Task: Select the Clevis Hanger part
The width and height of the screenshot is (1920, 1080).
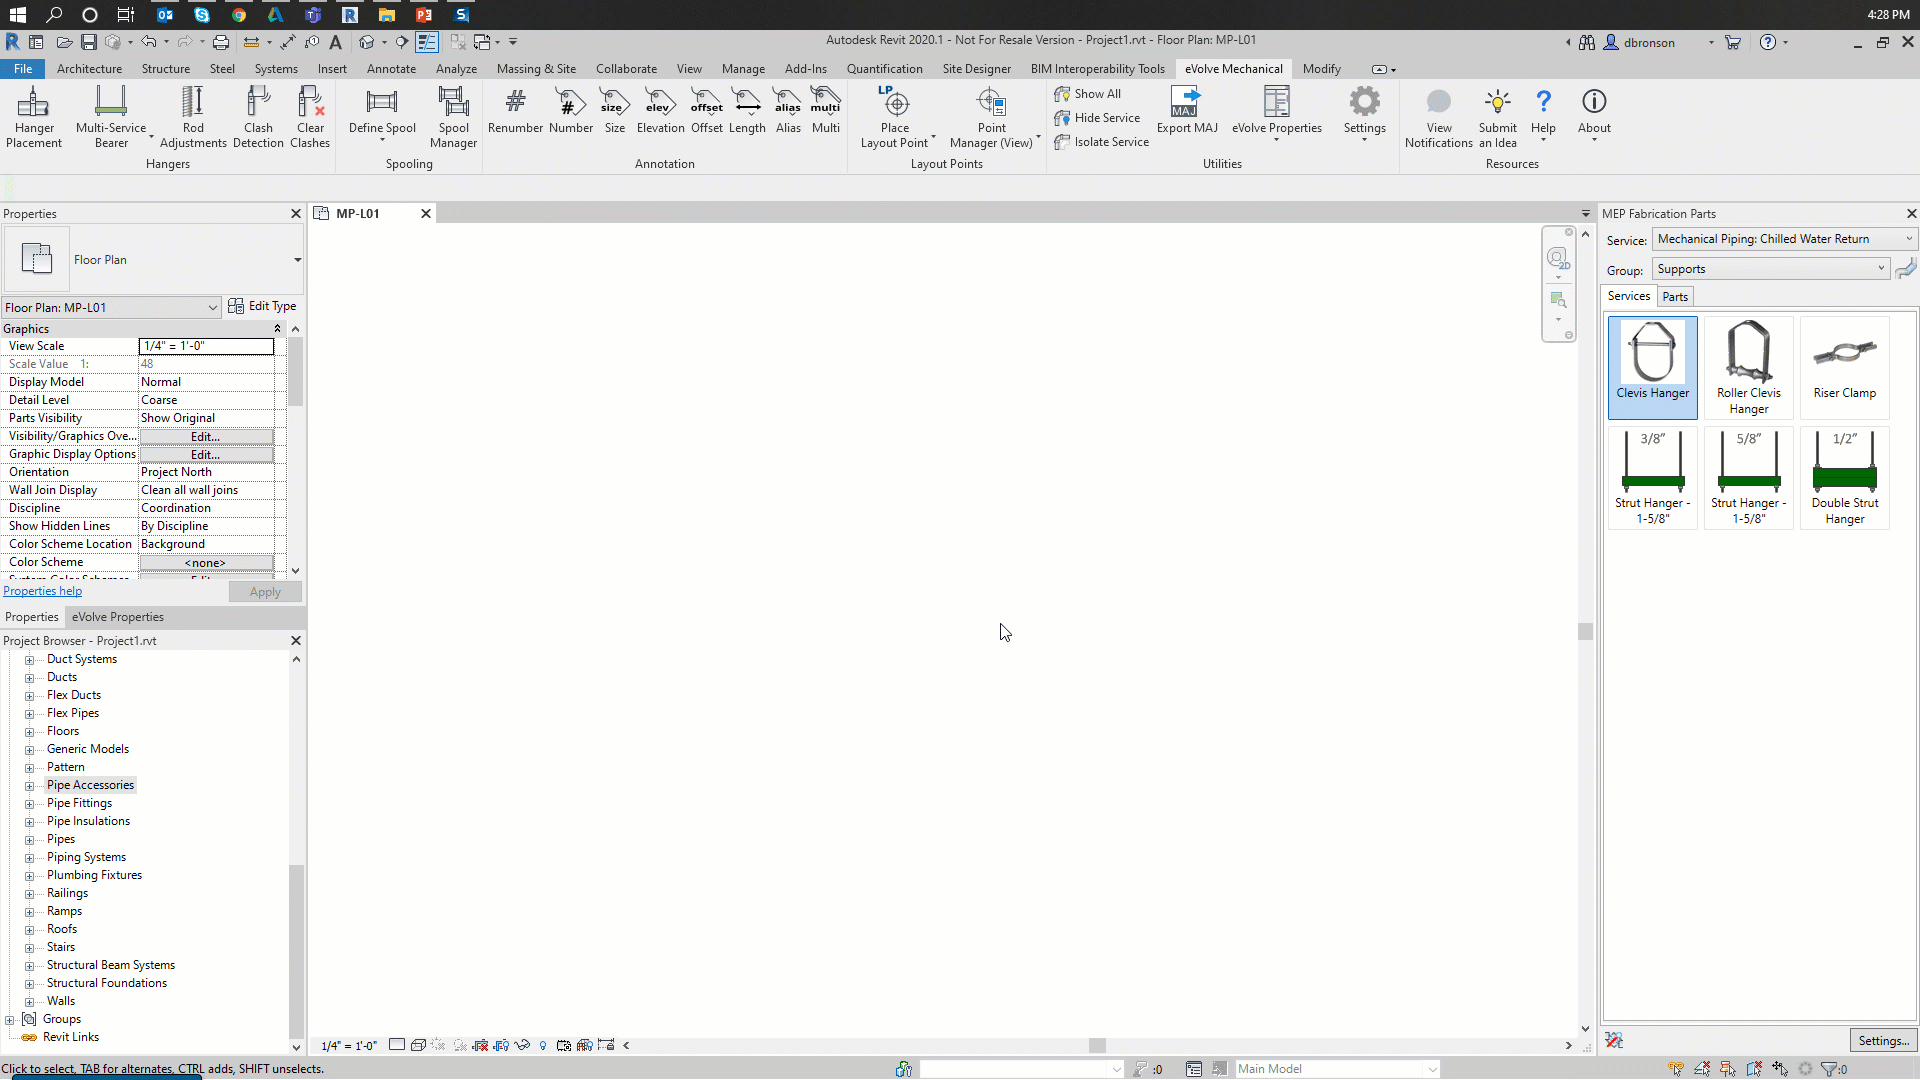Action: tap(1652, 366)
